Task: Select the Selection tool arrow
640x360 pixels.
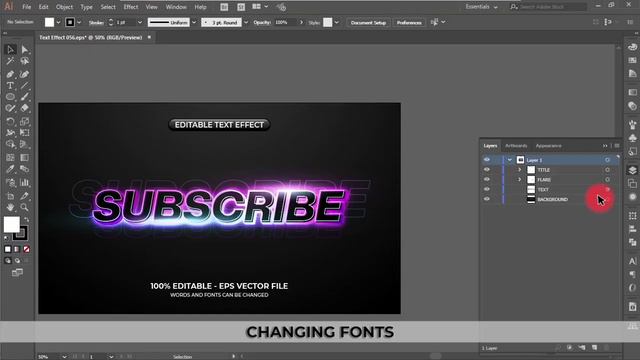Action: (10, 49)
